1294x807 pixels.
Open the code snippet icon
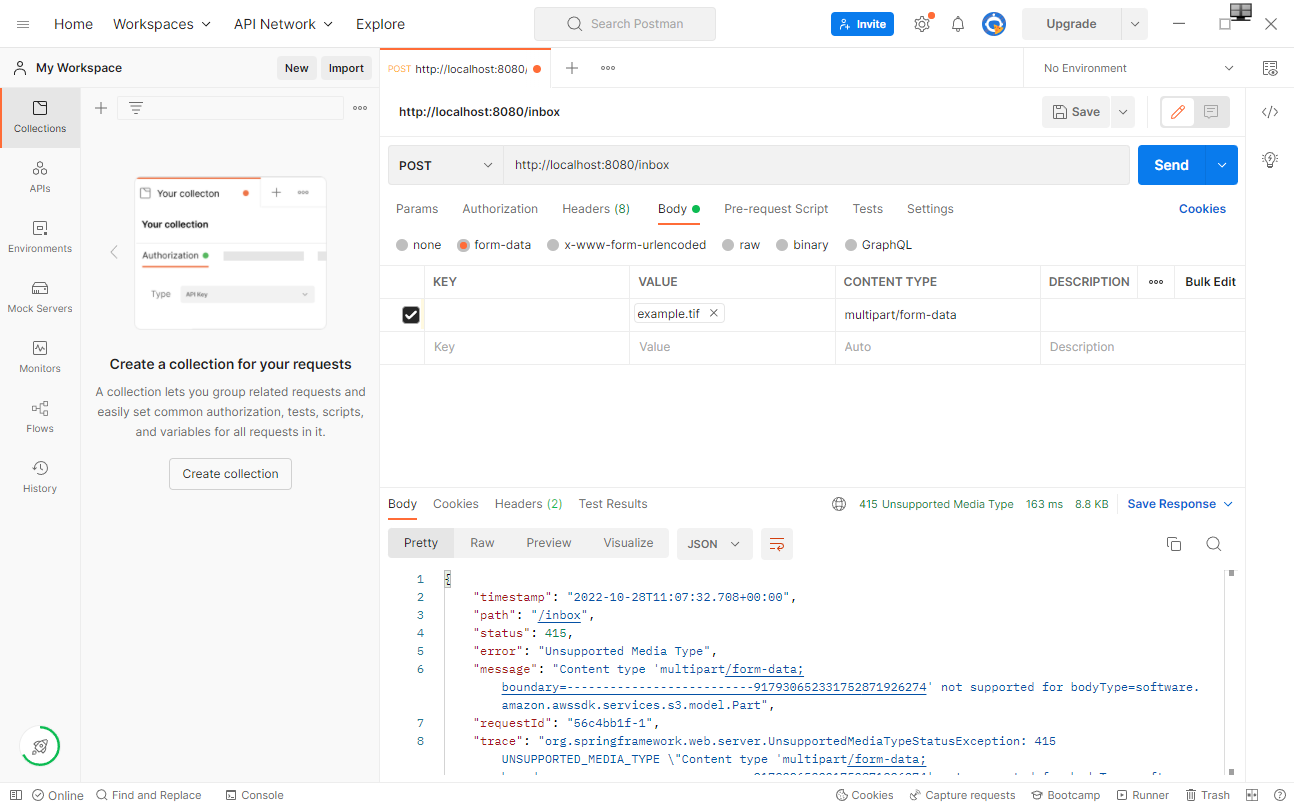click(x=1270, y=112)
